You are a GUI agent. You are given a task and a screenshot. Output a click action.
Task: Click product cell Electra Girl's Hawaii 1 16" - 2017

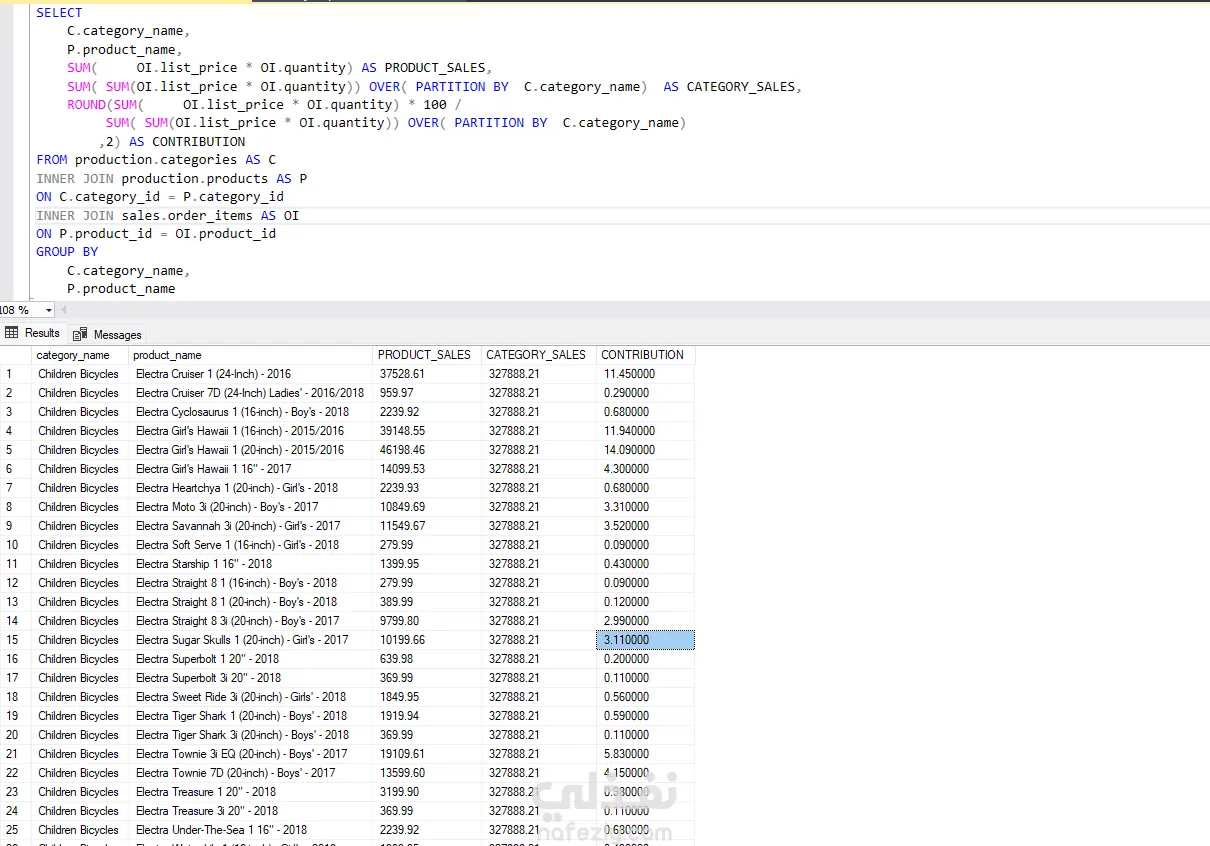coord(250,469)
